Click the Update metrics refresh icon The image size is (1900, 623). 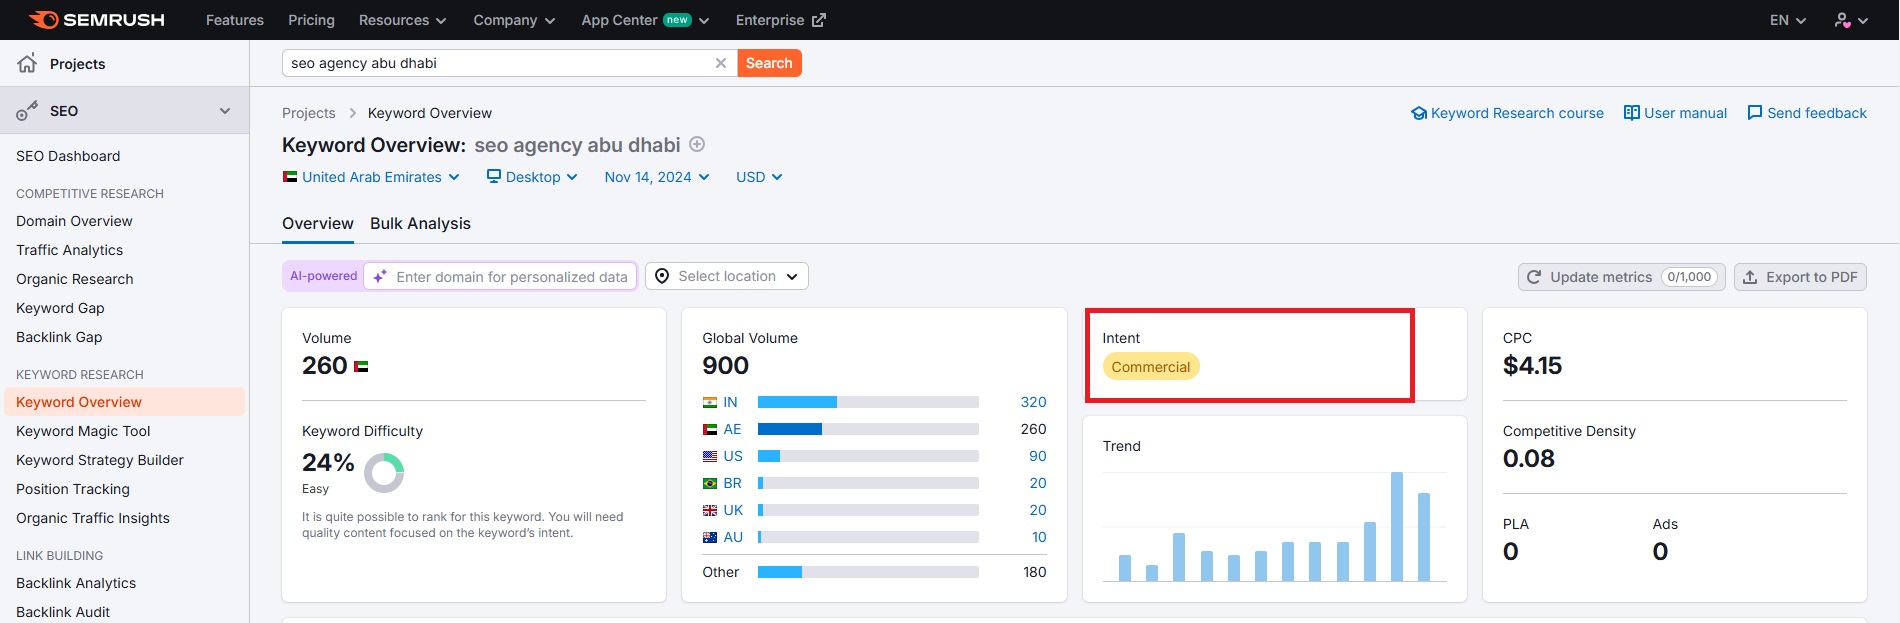(x=1534, y=277)
